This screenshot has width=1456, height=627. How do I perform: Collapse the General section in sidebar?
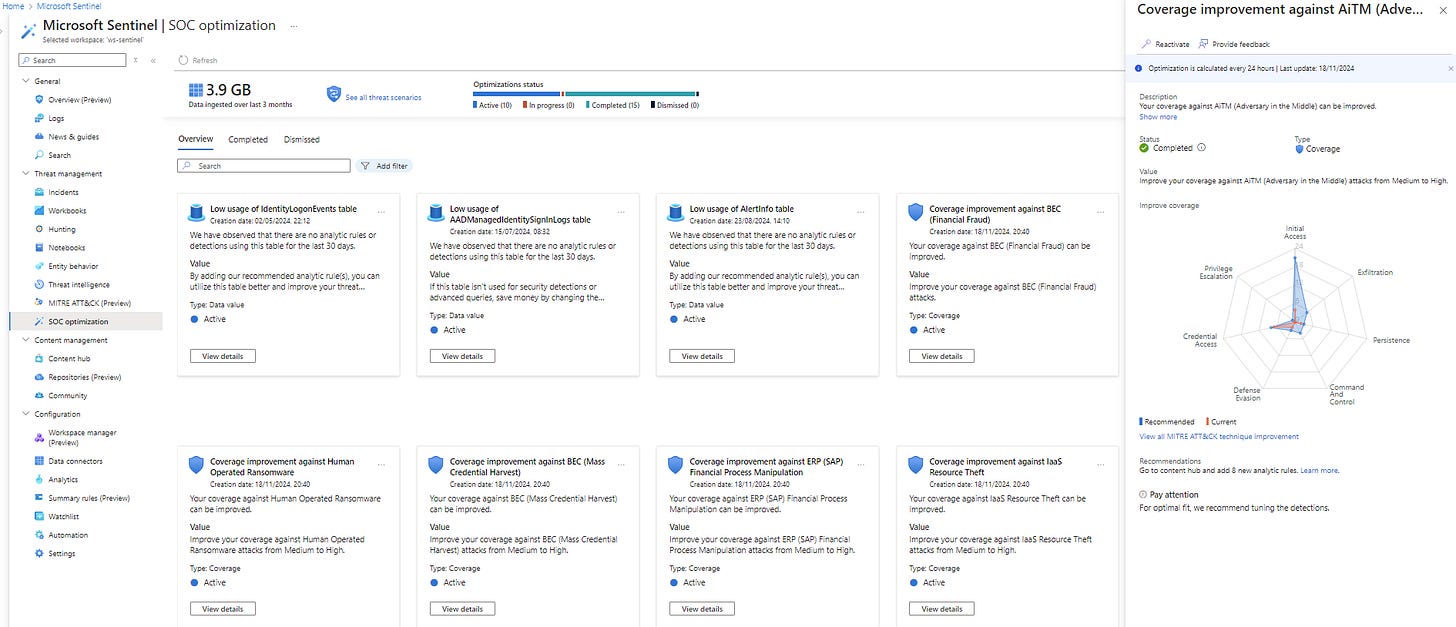click(x=26, y=81)
